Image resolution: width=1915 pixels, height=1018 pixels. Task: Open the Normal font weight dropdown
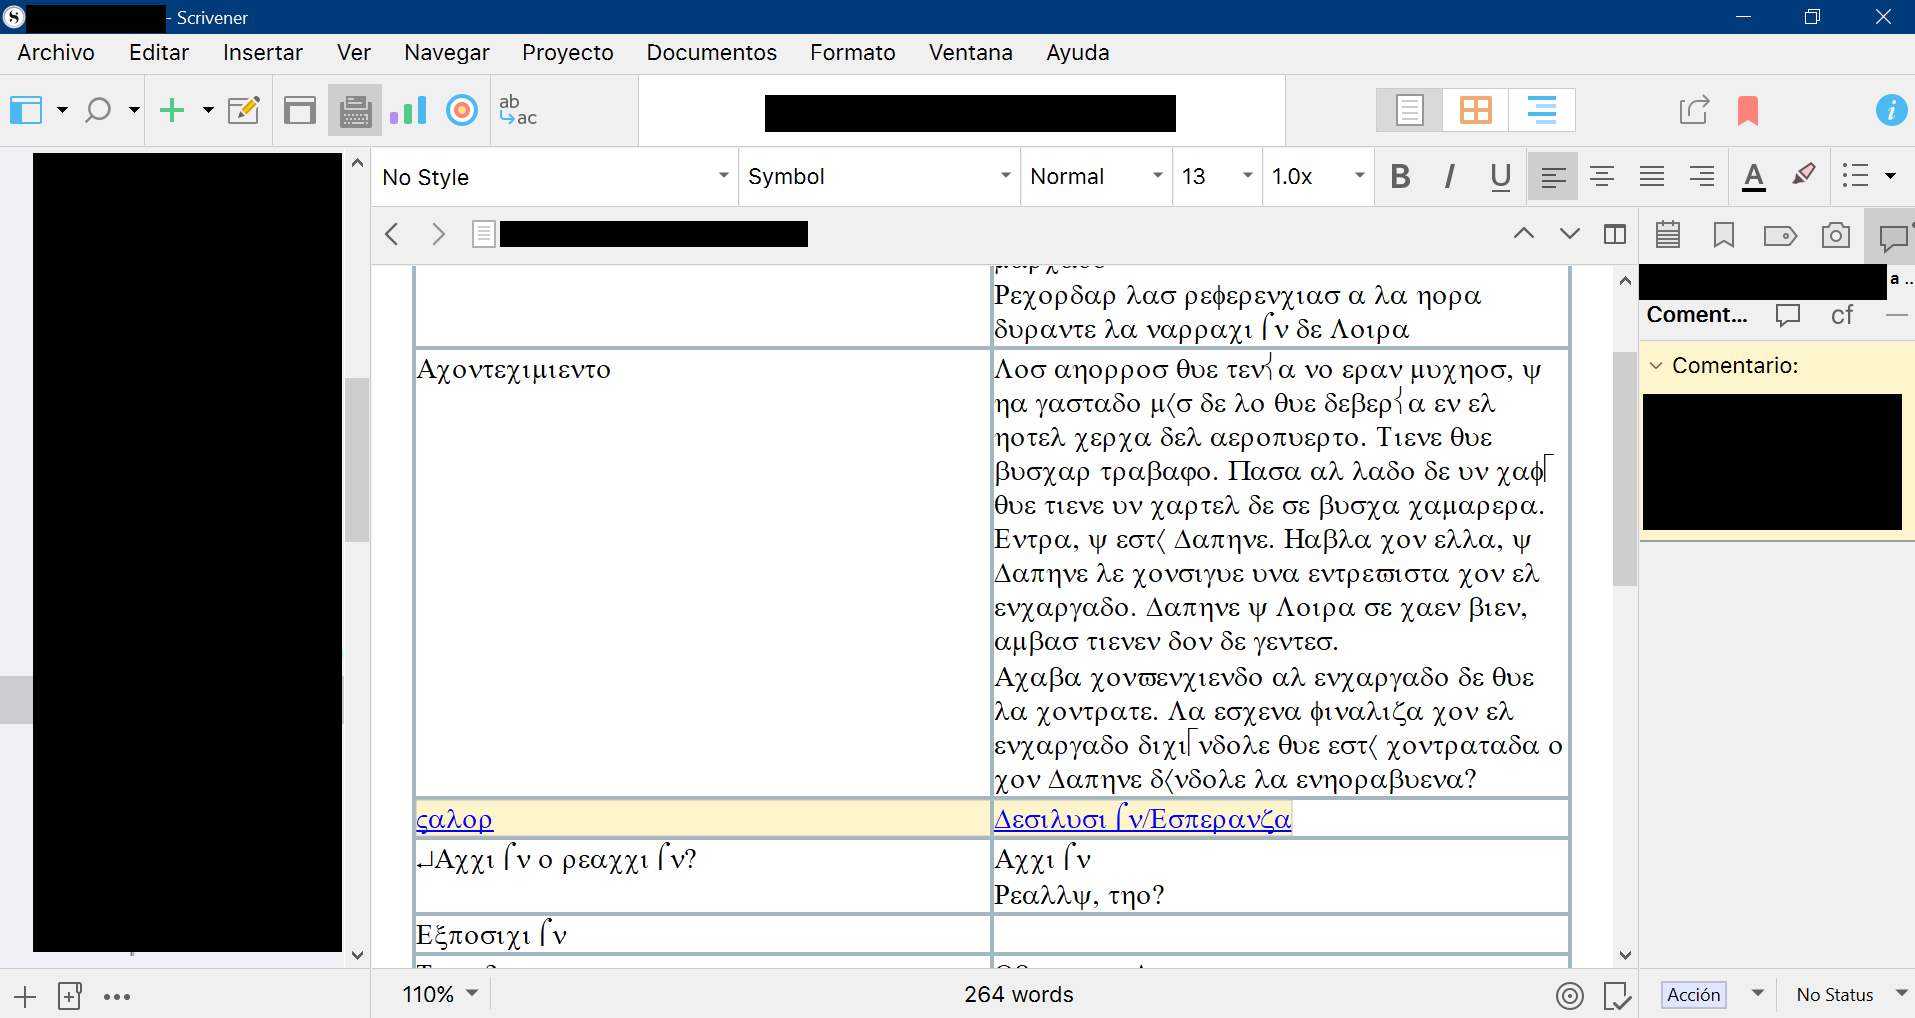[x=1096, y=177]
